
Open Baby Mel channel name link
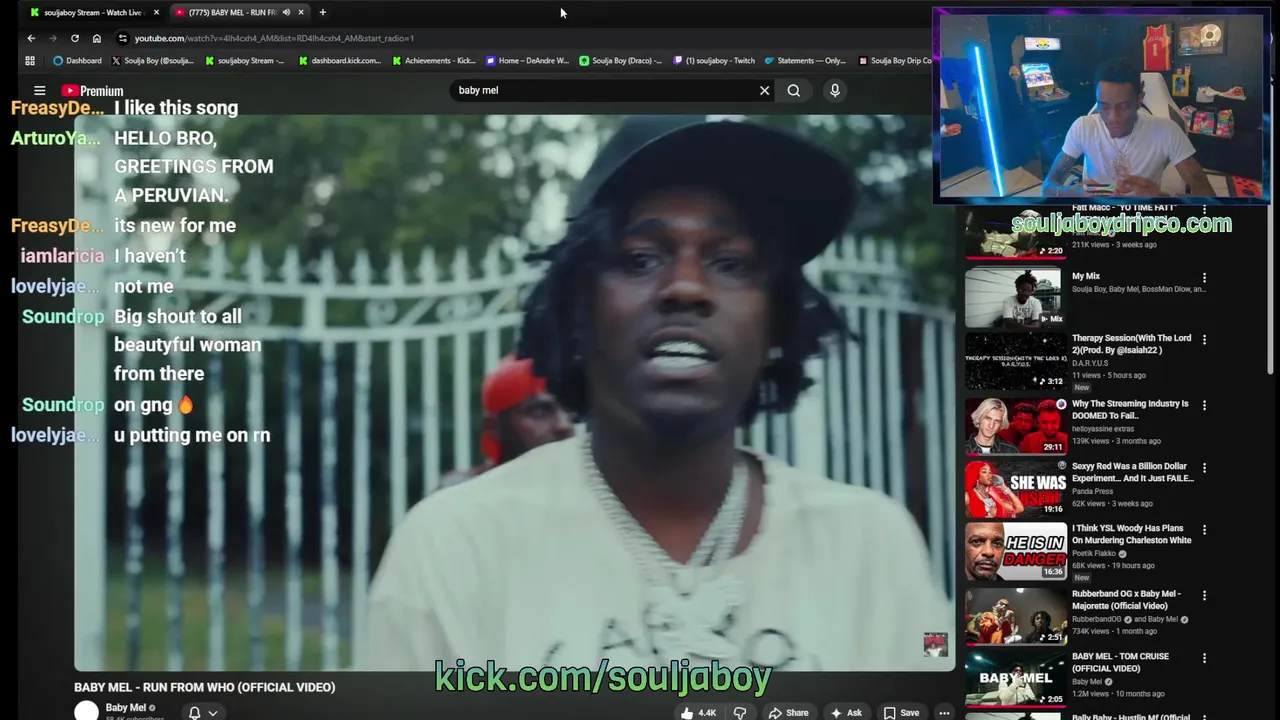tap(126, 708)
